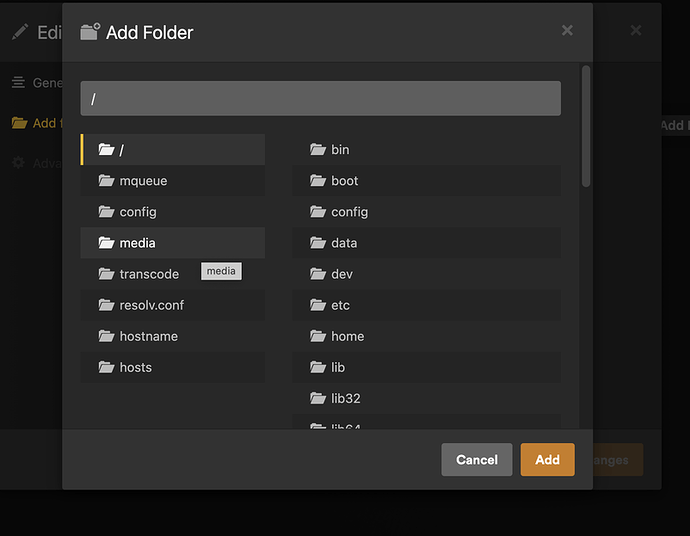690x536 pixels.
Task: Open the etc folder
Action: [x=426, y=305]
